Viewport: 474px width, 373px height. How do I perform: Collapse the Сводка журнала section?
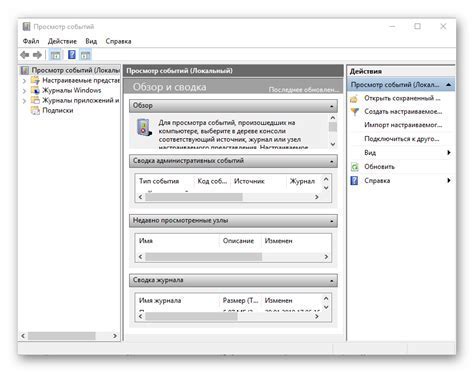point(332,281)
